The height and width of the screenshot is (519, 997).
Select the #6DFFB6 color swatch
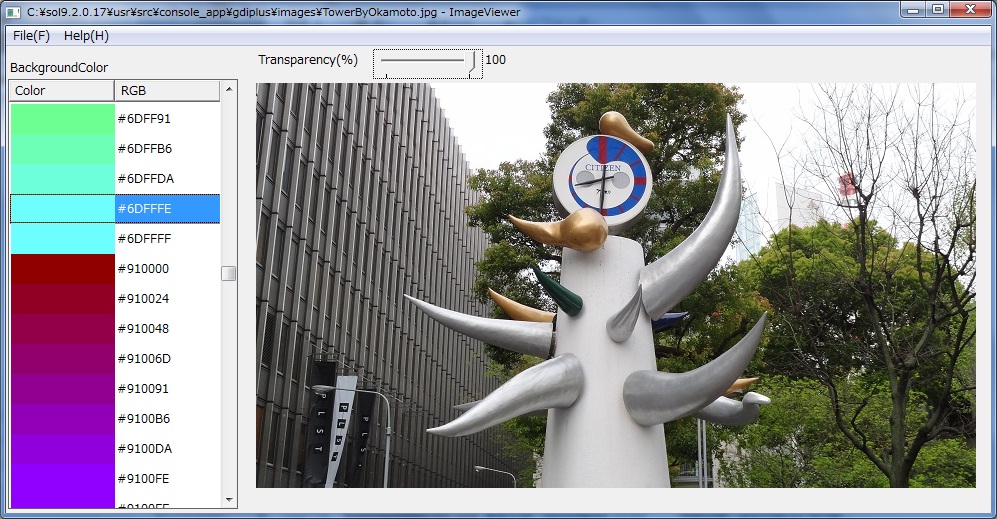tap(62, 148)
